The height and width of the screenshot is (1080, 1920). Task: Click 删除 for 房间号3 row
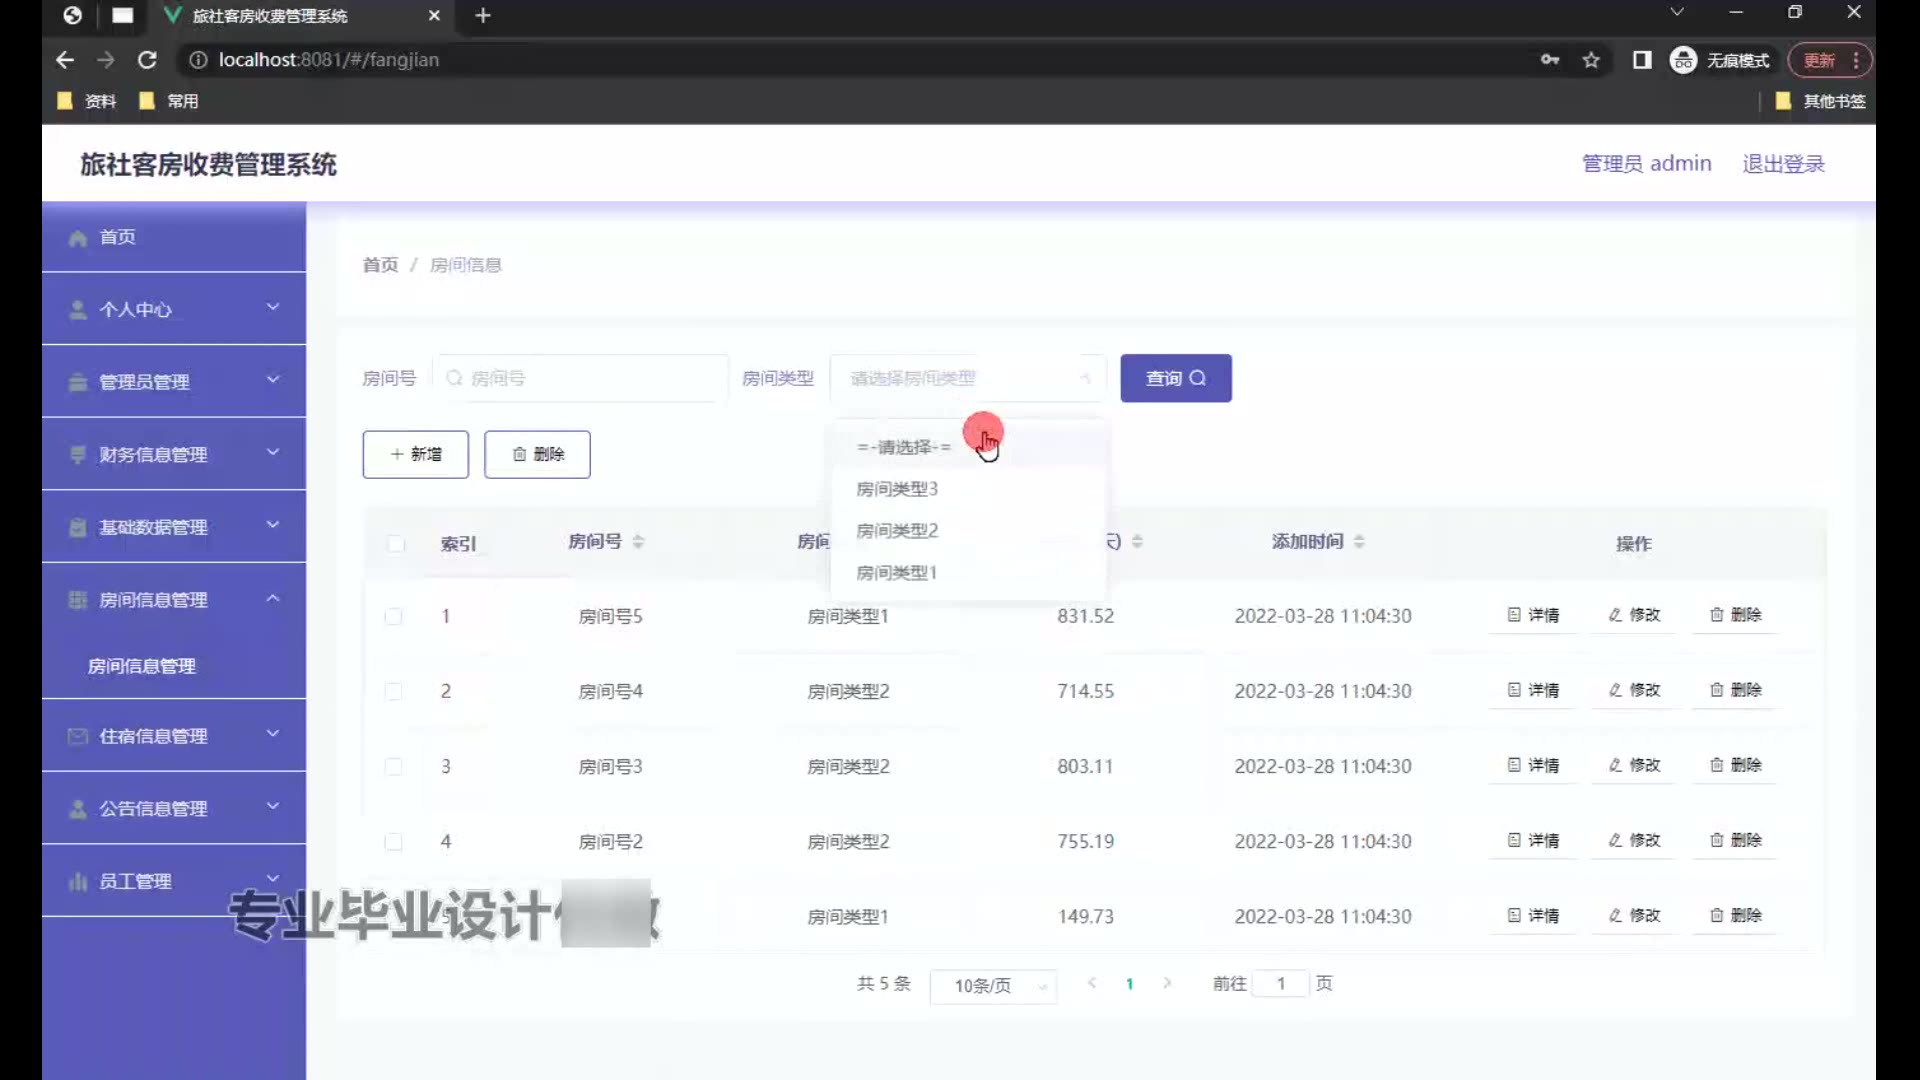[1736, 765]
